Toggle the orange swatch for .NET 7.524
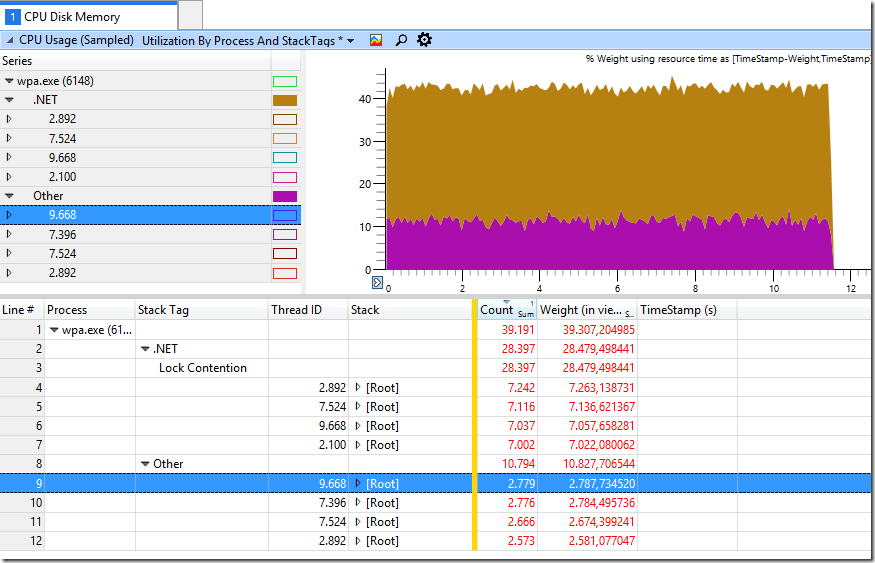This screenshot has height=563, width=875. [x=285, y=139]
